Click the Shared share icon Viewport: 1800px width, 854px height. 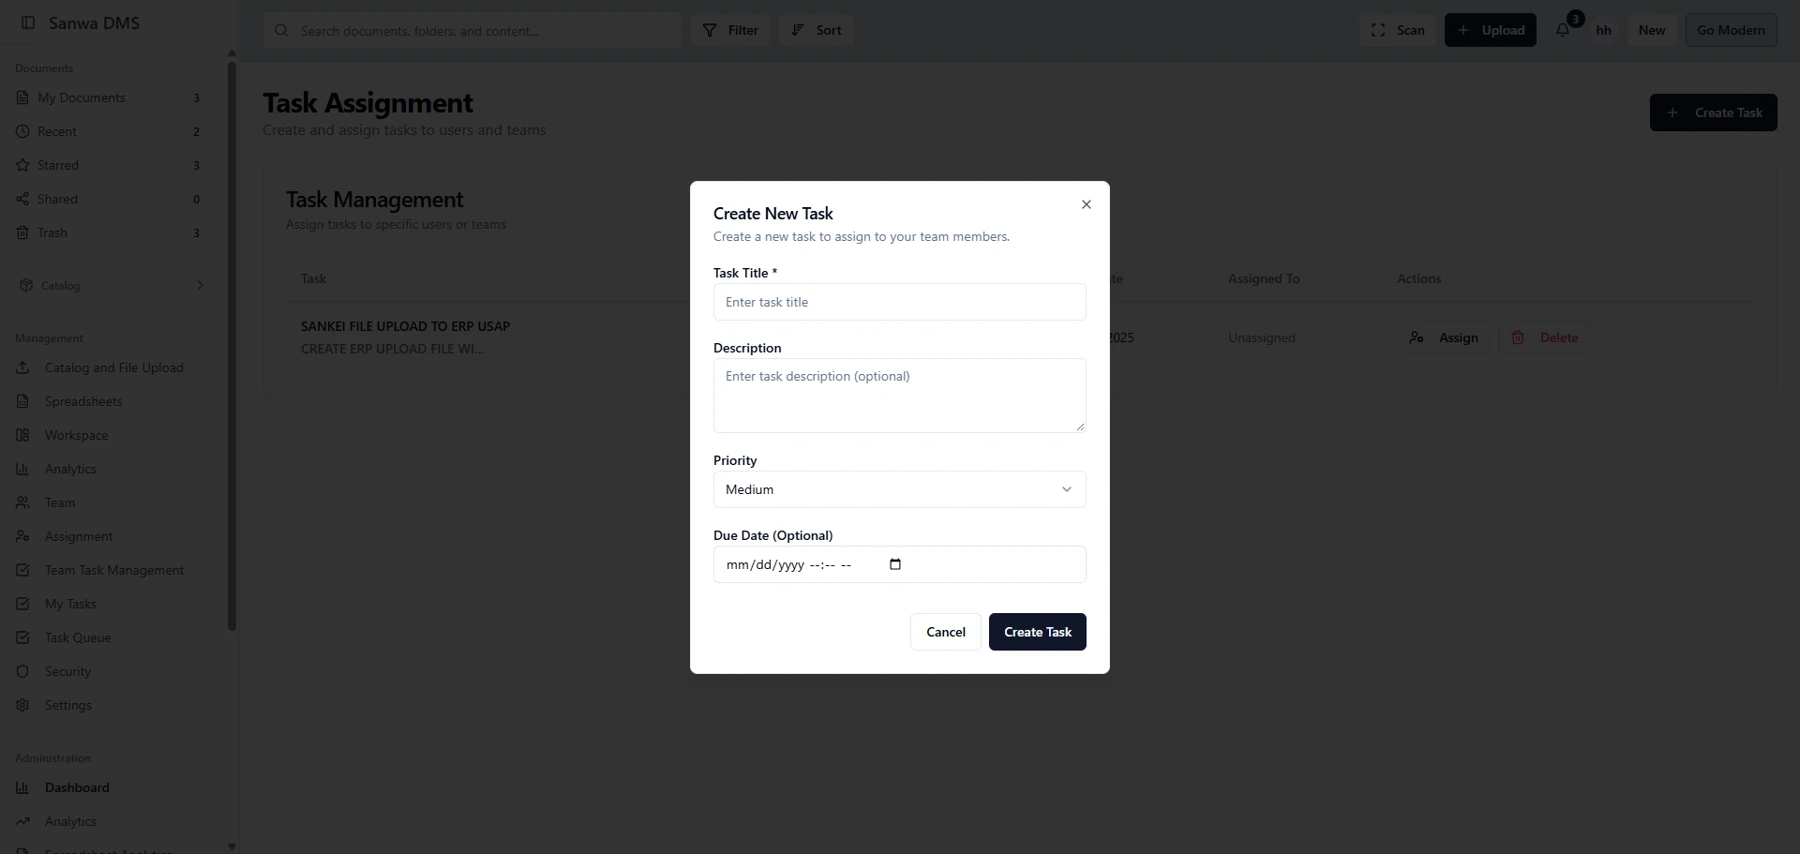22,199
